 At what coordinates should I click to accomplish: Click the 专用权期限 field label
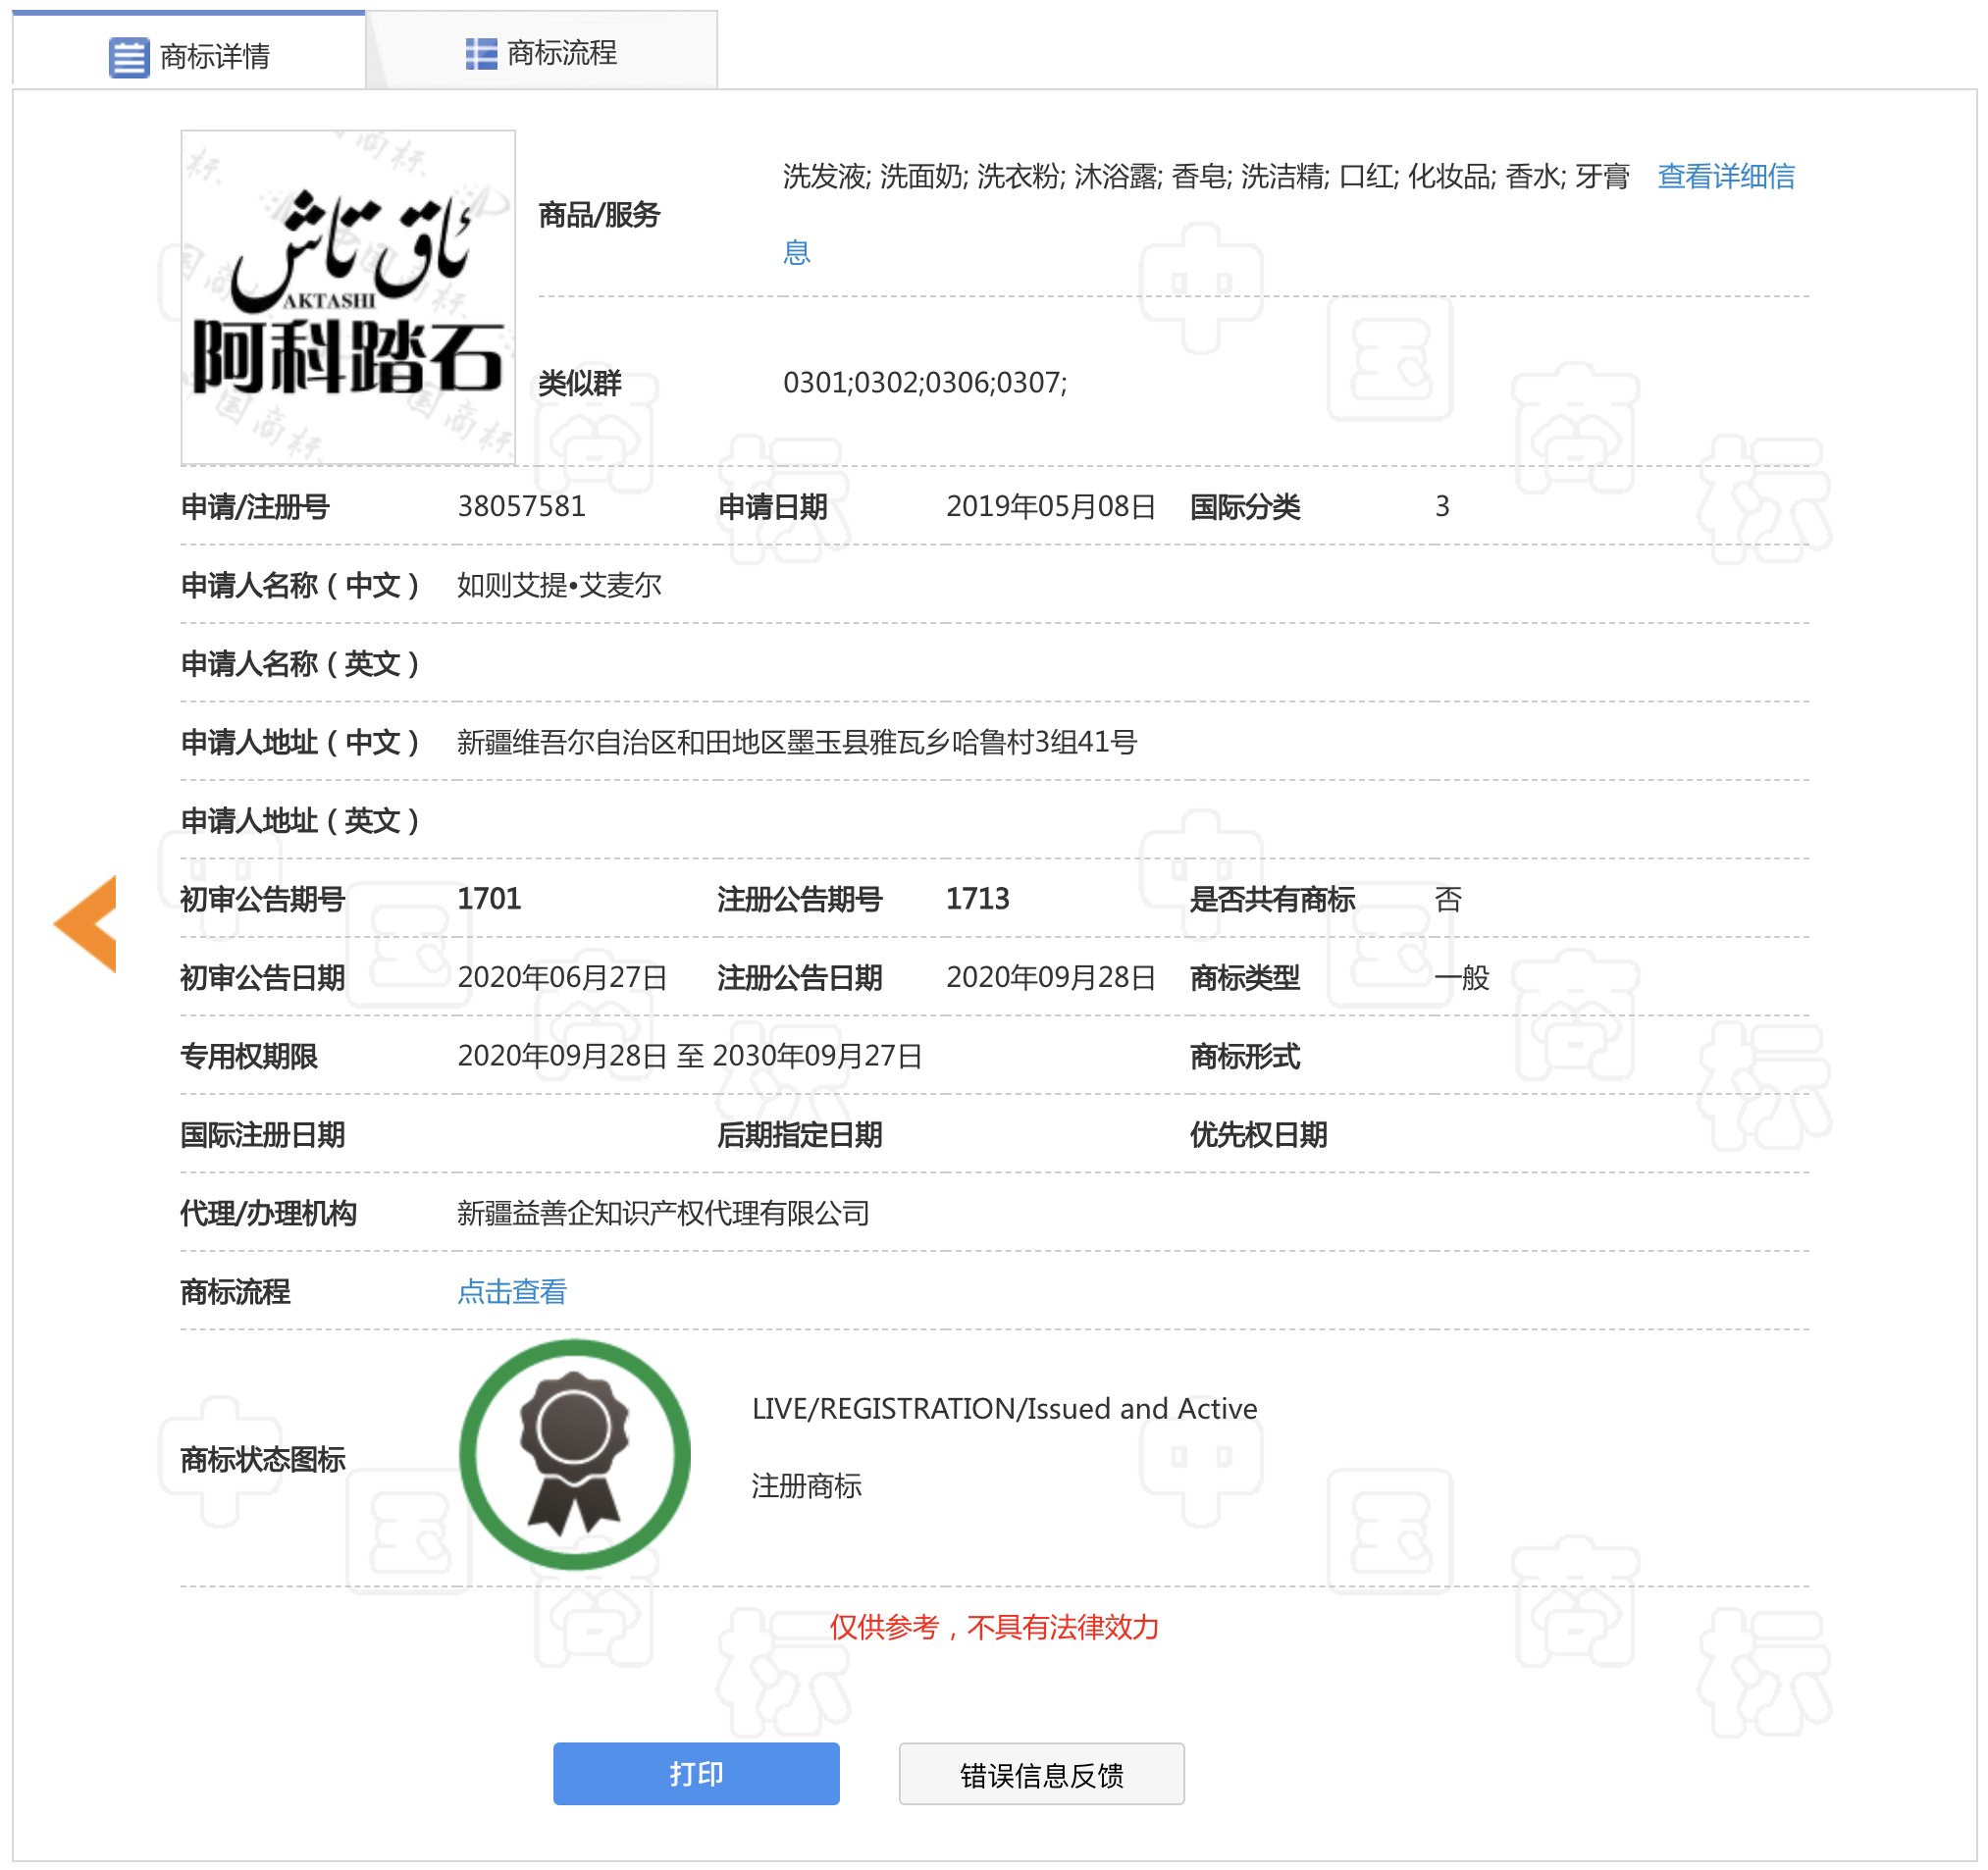(249, 1057)
